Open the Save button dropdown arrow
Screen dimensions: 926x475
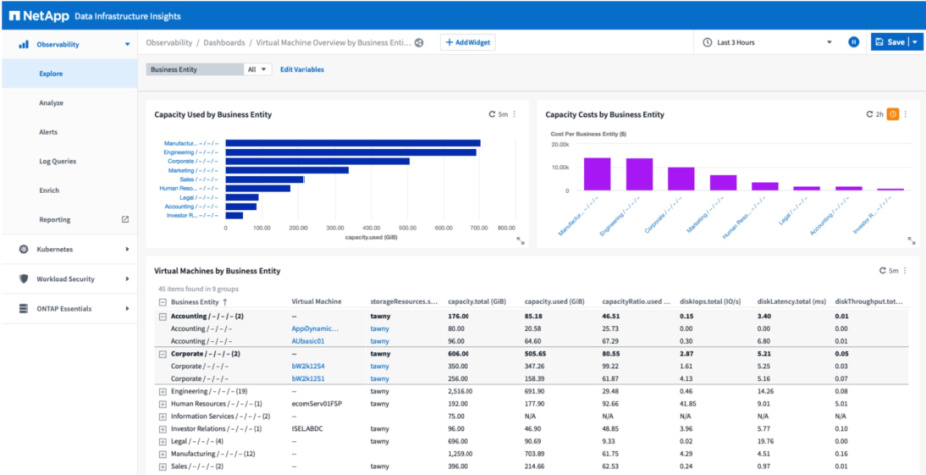click(x=915, y=42)
